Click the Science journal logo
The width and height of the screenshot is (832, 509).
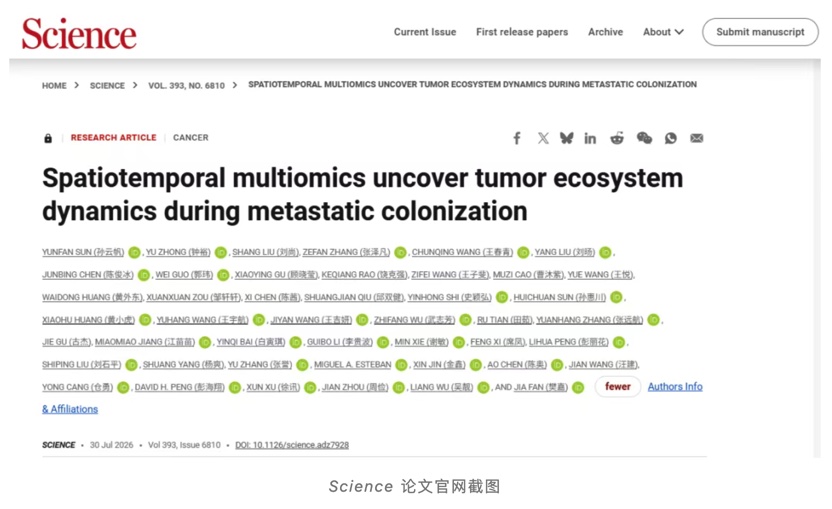pos(79,33)
